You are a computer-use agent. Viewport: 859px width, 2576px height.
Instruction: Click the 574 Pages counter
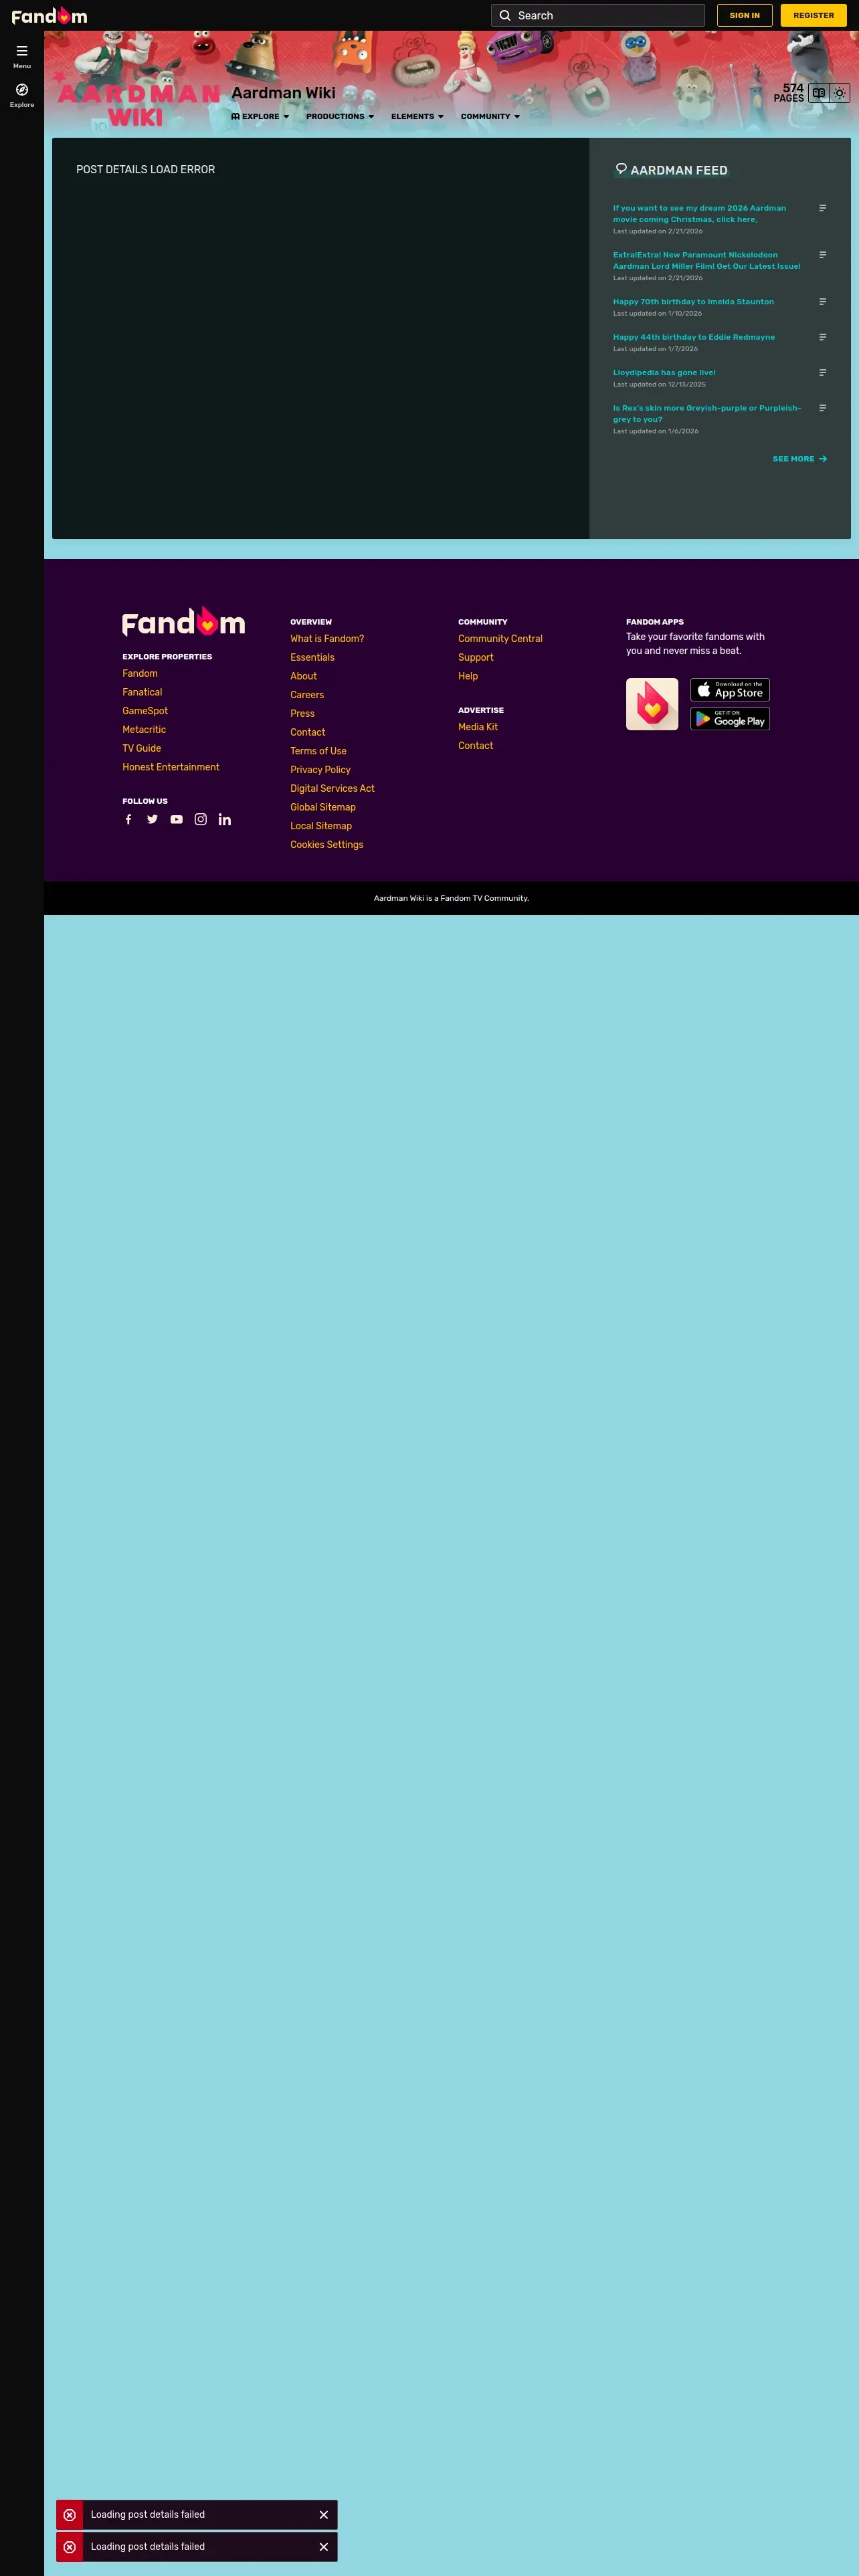(x=789, y=93)
